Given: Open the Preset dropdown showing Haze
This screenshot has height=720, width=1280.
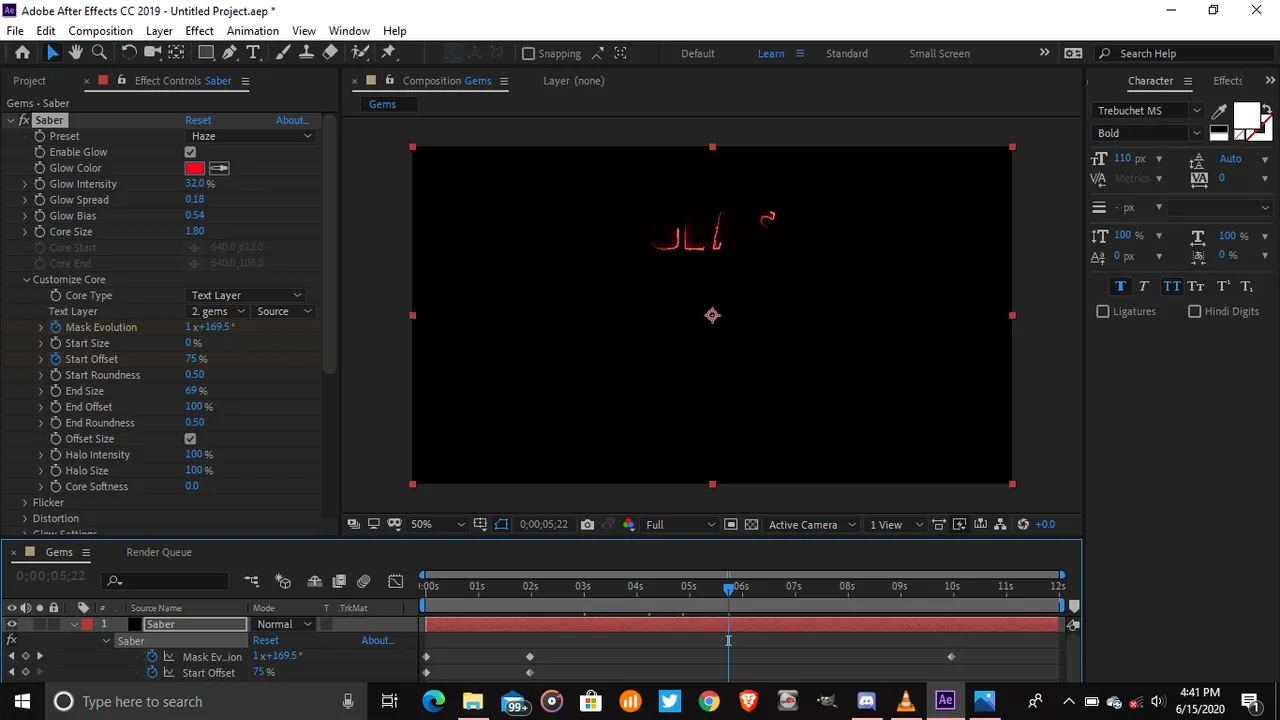Looking at the screenshot, I should coord(251,136).
